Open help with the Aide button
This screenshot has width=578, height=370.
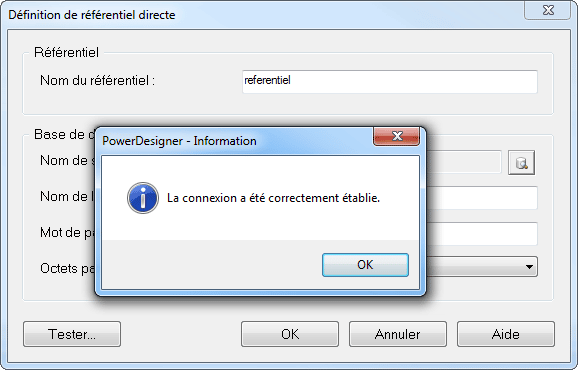(506, 334)
